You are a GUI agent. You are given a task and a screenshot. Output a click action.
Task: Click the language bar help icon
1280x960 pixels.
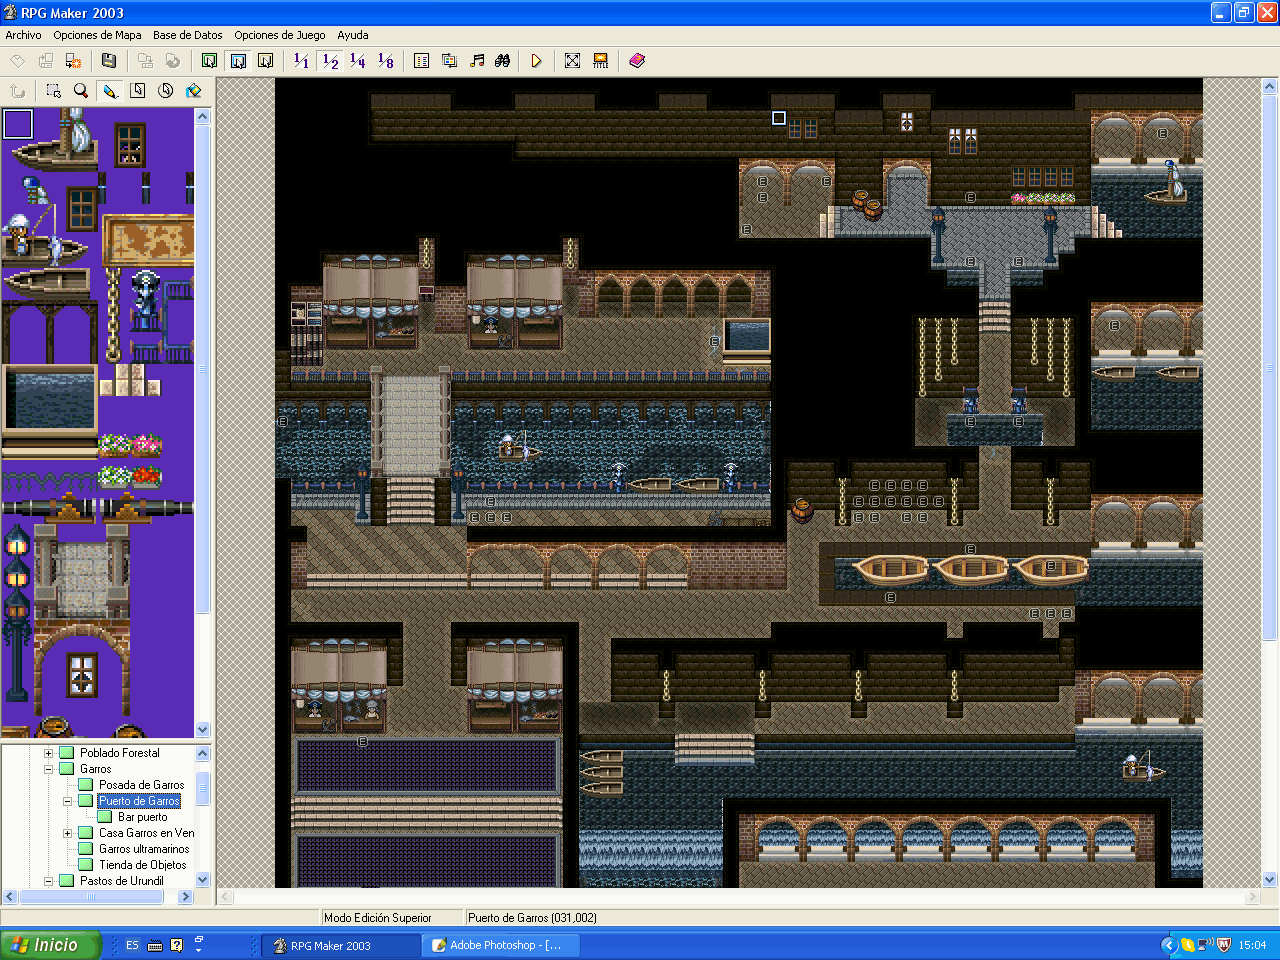[177, 945]
